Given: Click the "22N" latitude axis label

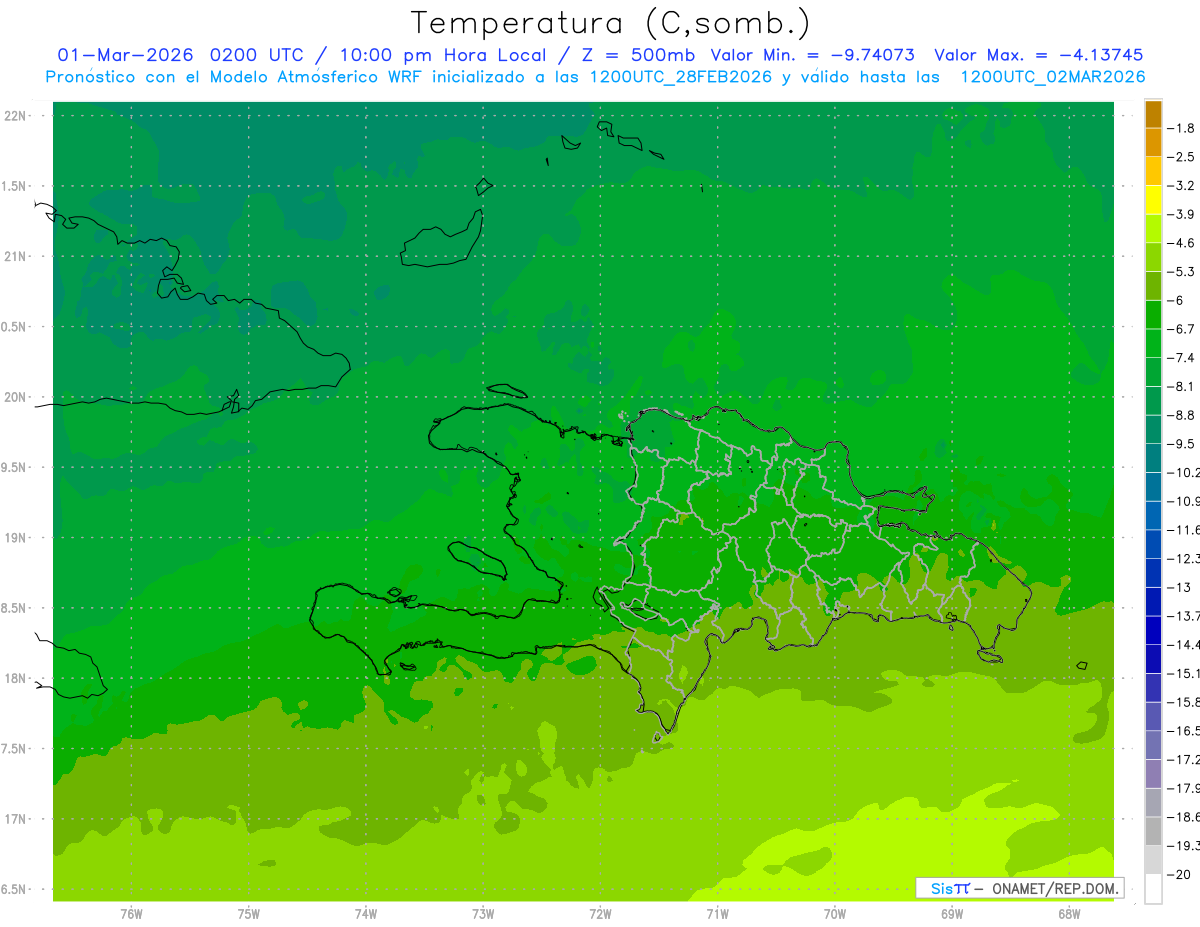Looking at the screenshot, I should click(x=16, y=116).
